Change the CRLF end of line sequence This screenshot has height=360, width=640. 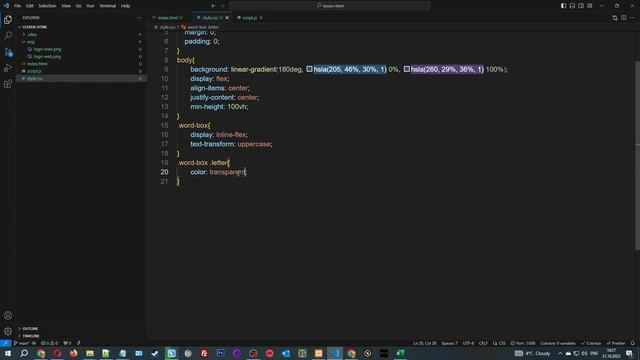(483, 343)
